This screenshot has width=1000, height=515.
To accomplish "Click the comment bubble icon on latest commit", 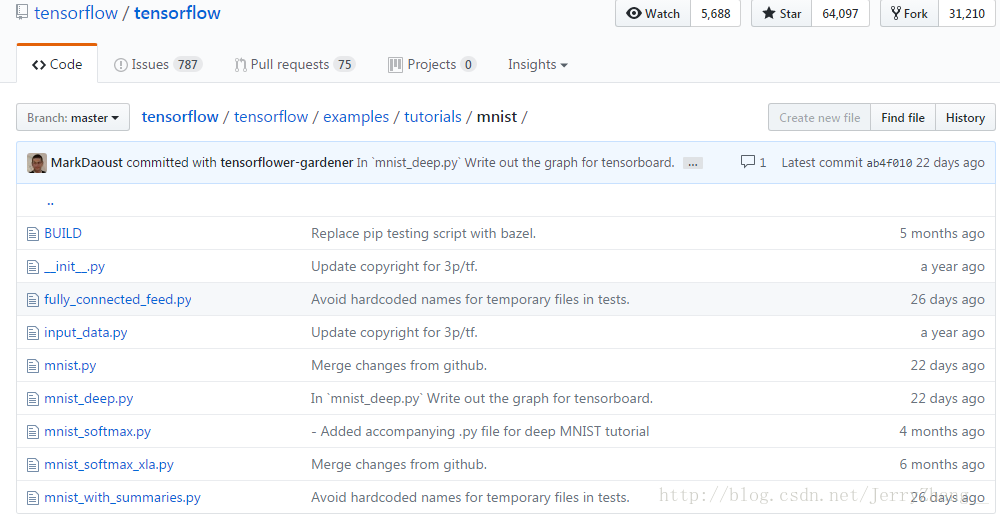I will pos(747,163).
